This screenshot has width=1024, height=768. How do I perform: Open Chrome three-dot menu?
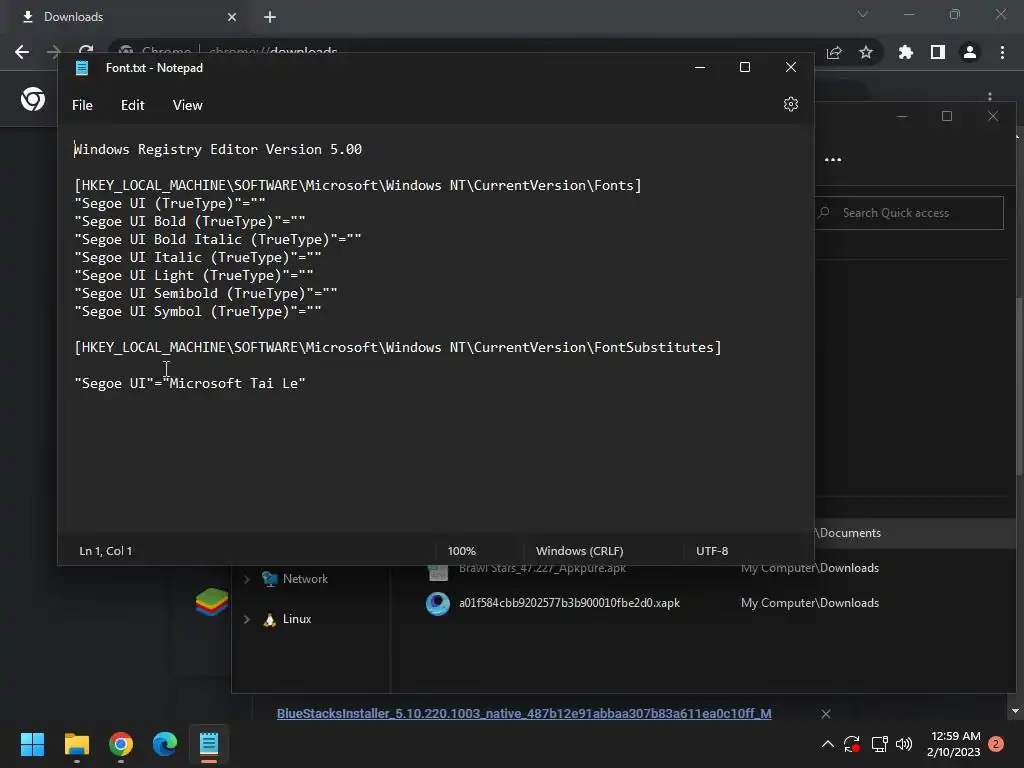tap(1002, 52)
